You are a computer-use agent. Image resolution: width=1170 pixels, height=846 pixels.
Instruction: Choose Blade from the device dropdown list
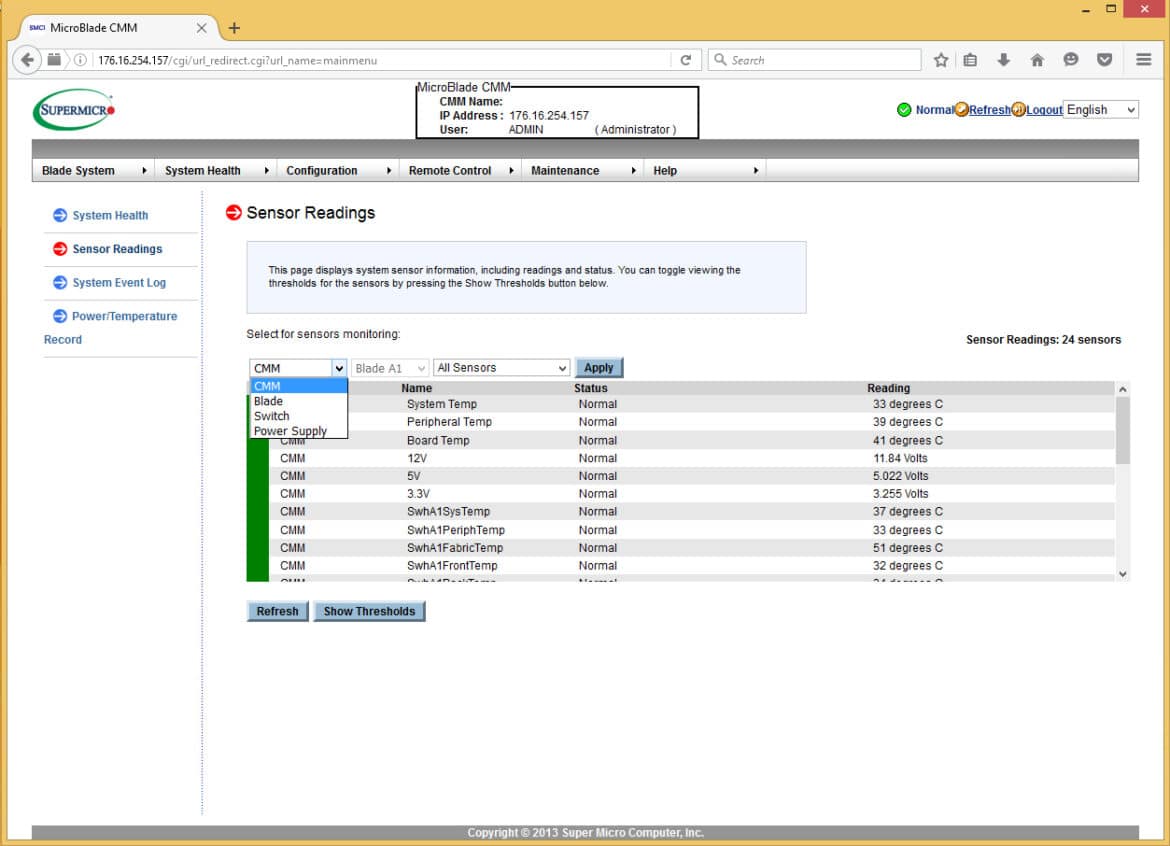[x=298, y=401]
